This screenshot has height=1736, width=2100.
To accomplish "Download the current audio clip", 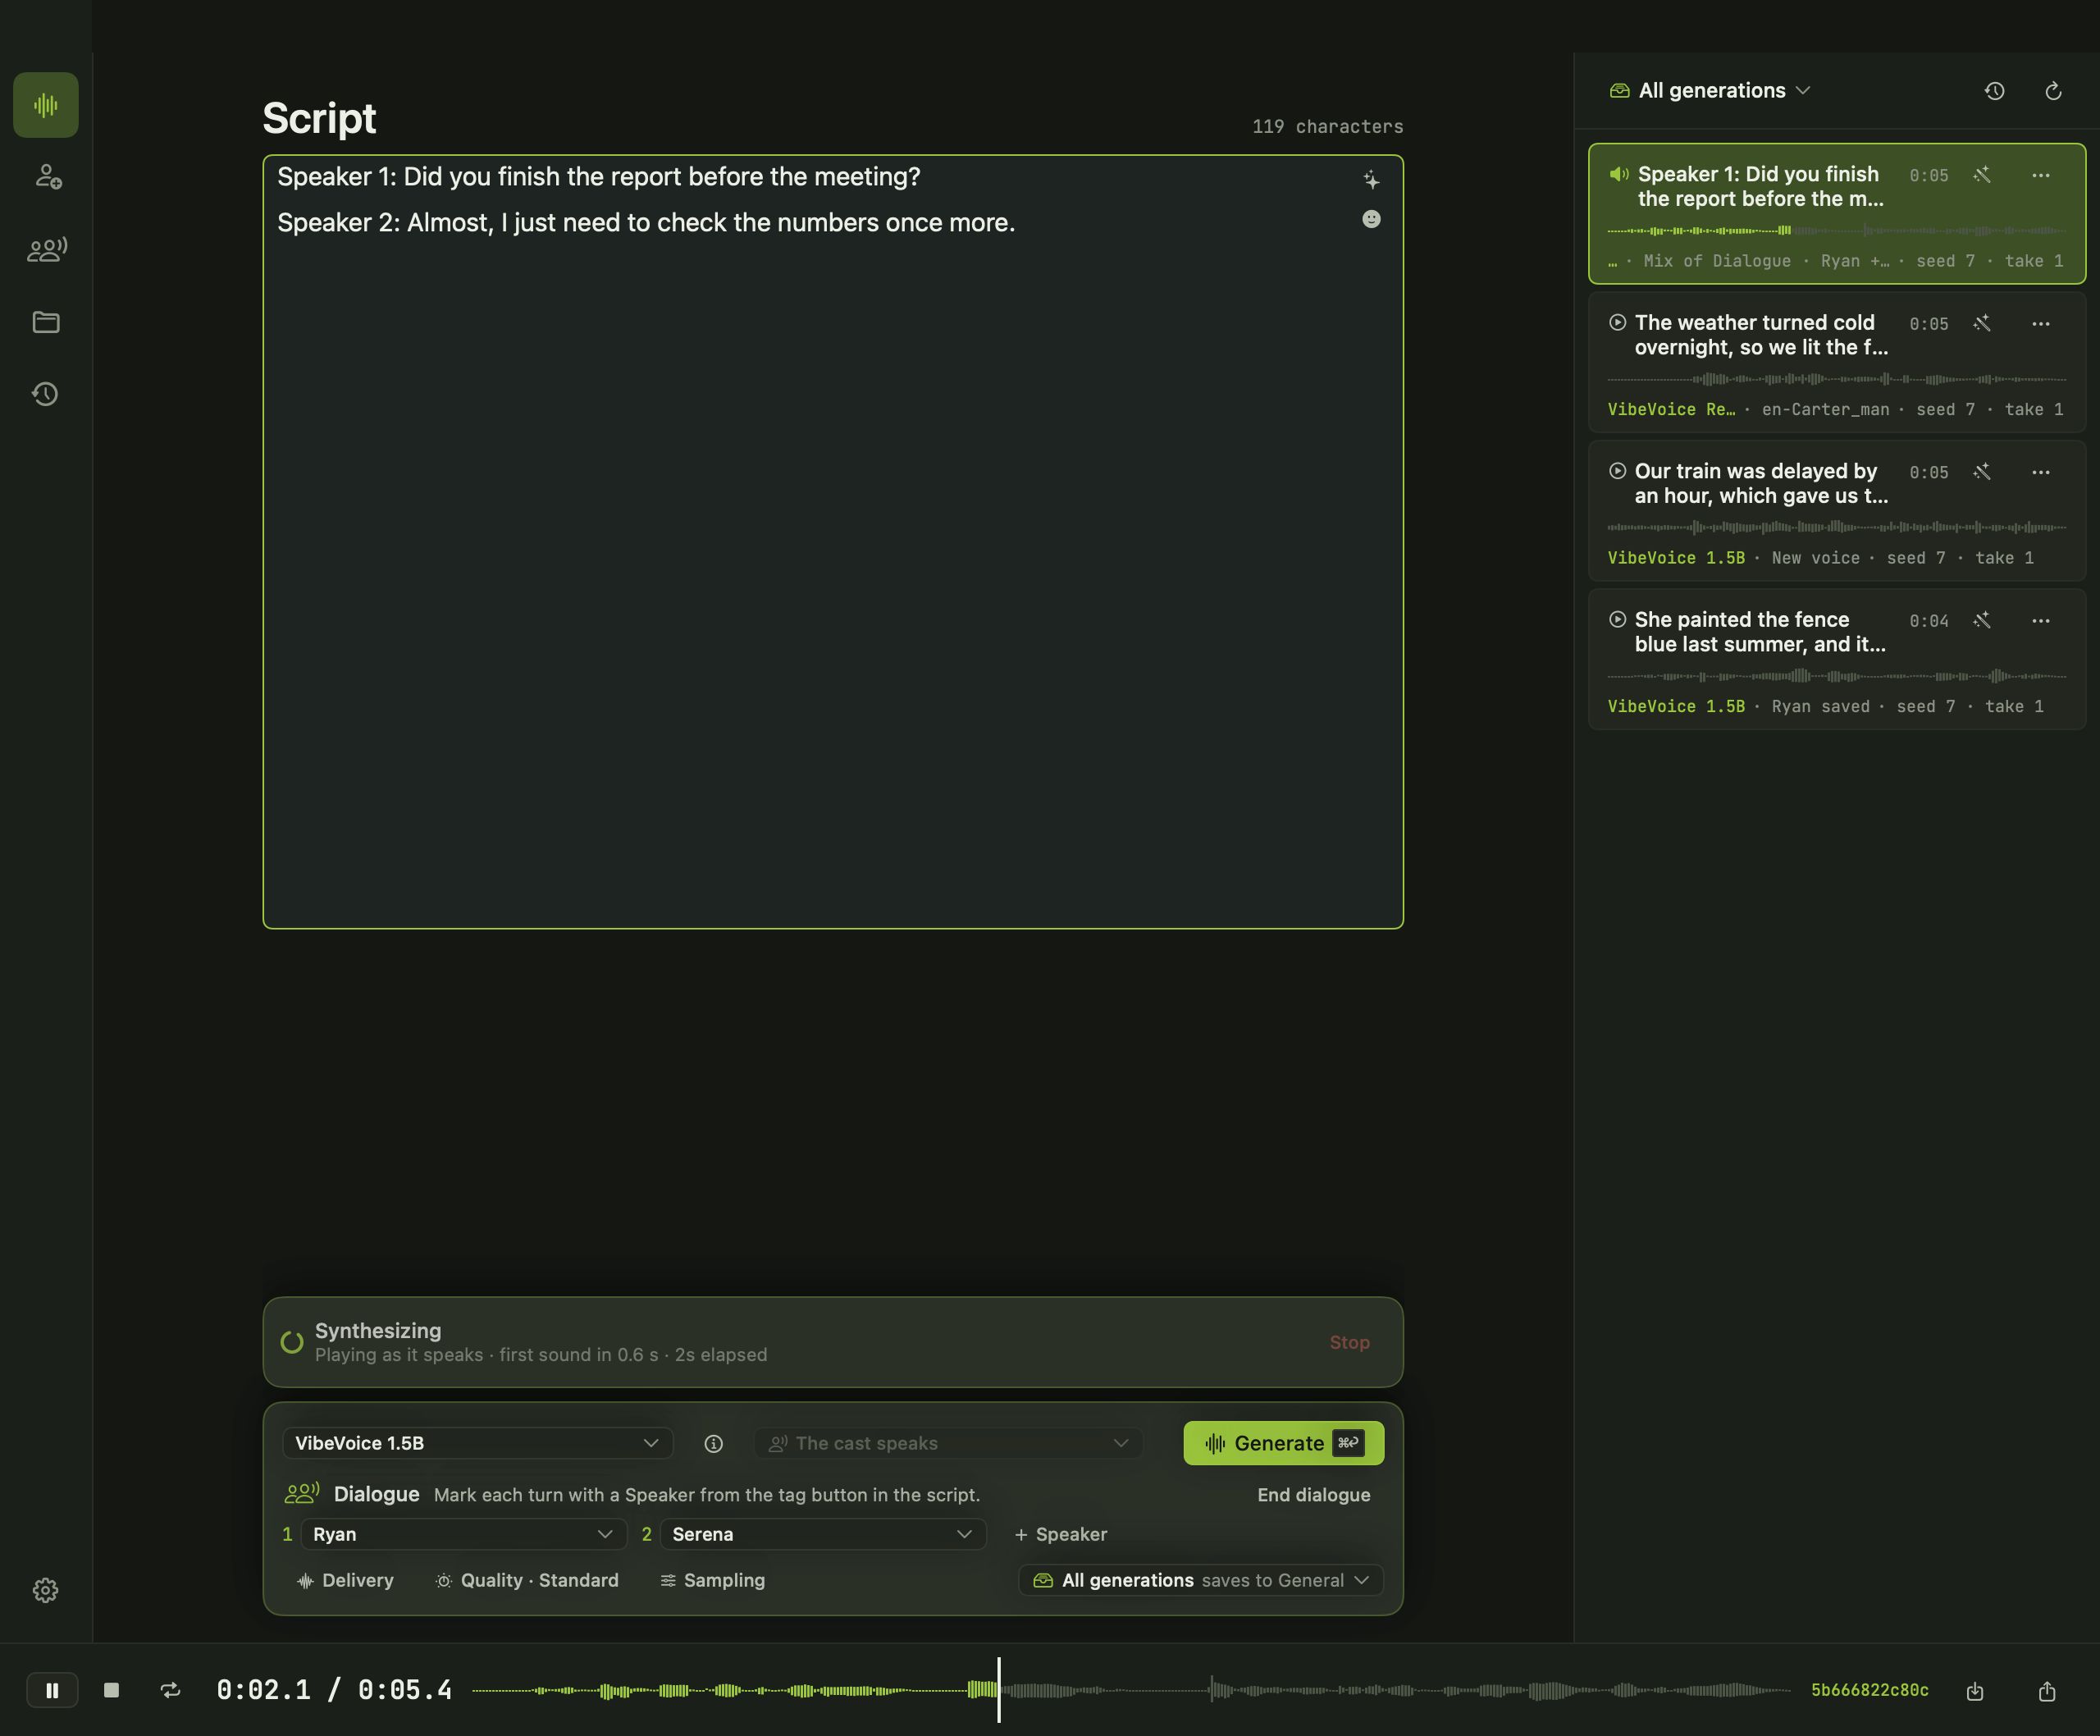I will [x=1975, y=1691].
